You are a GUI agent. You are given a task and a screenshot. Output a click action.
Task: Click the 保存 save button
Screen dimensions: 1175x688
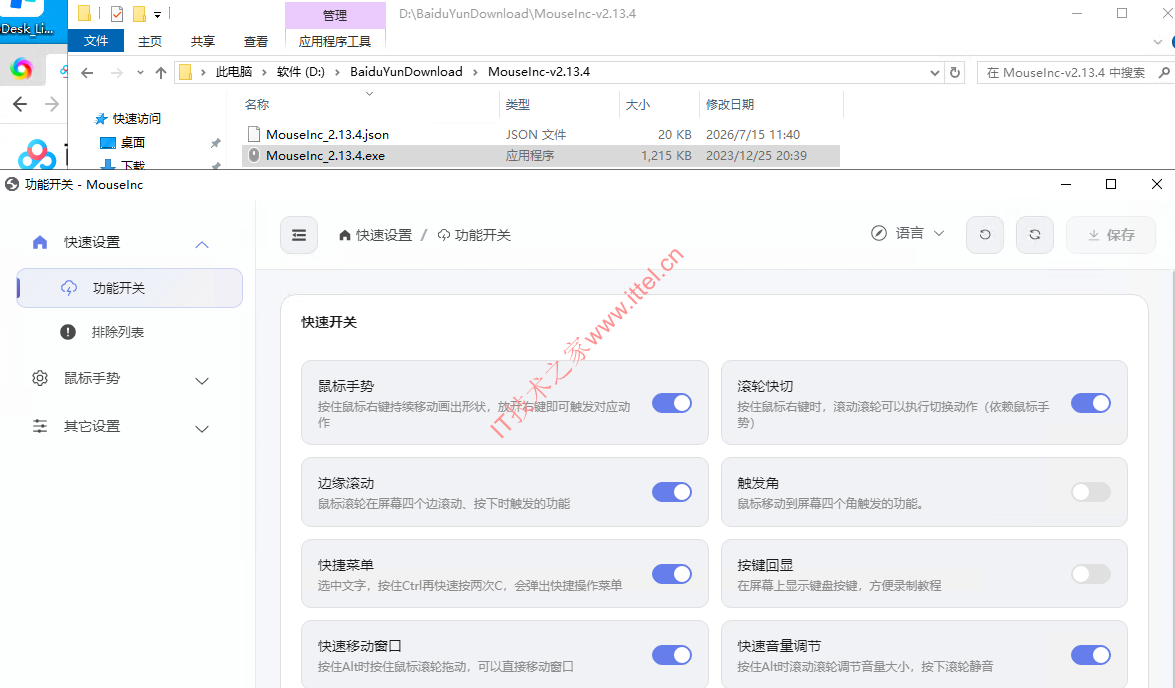[1111, 235]
